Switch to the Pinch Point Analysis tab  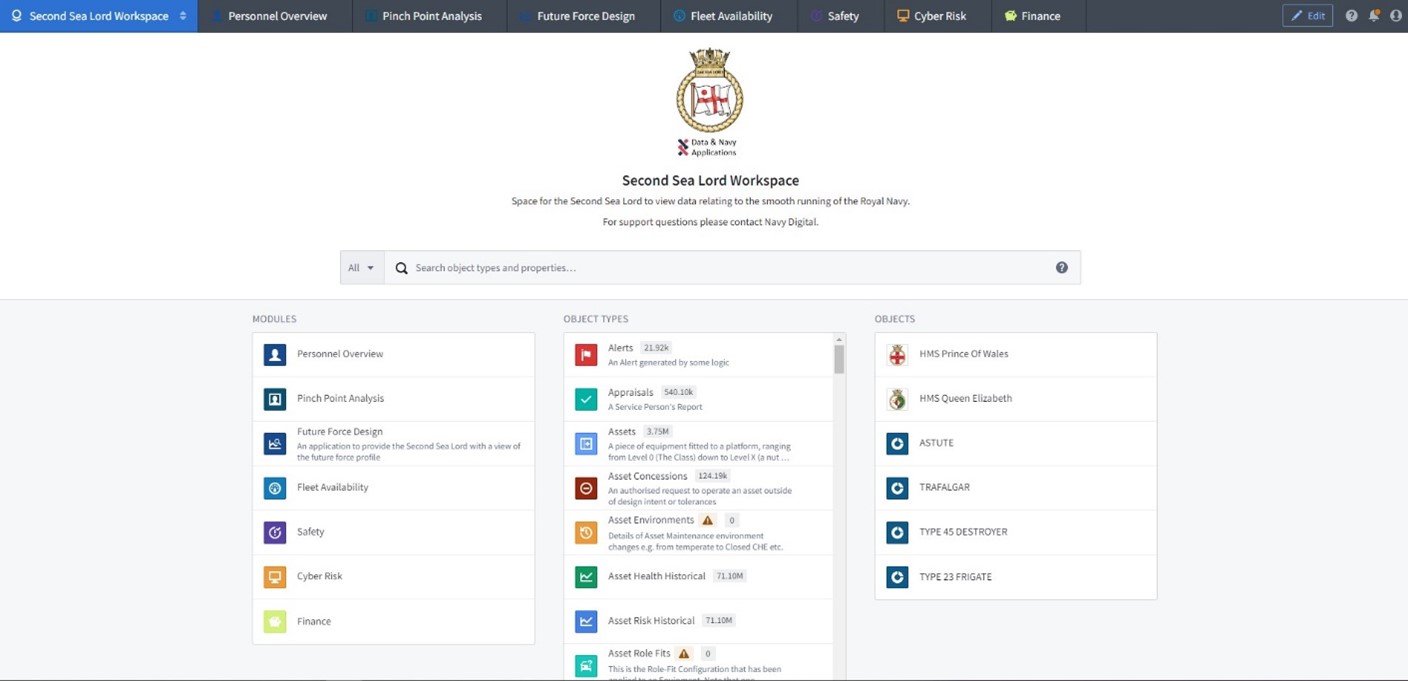coord(431,16)
